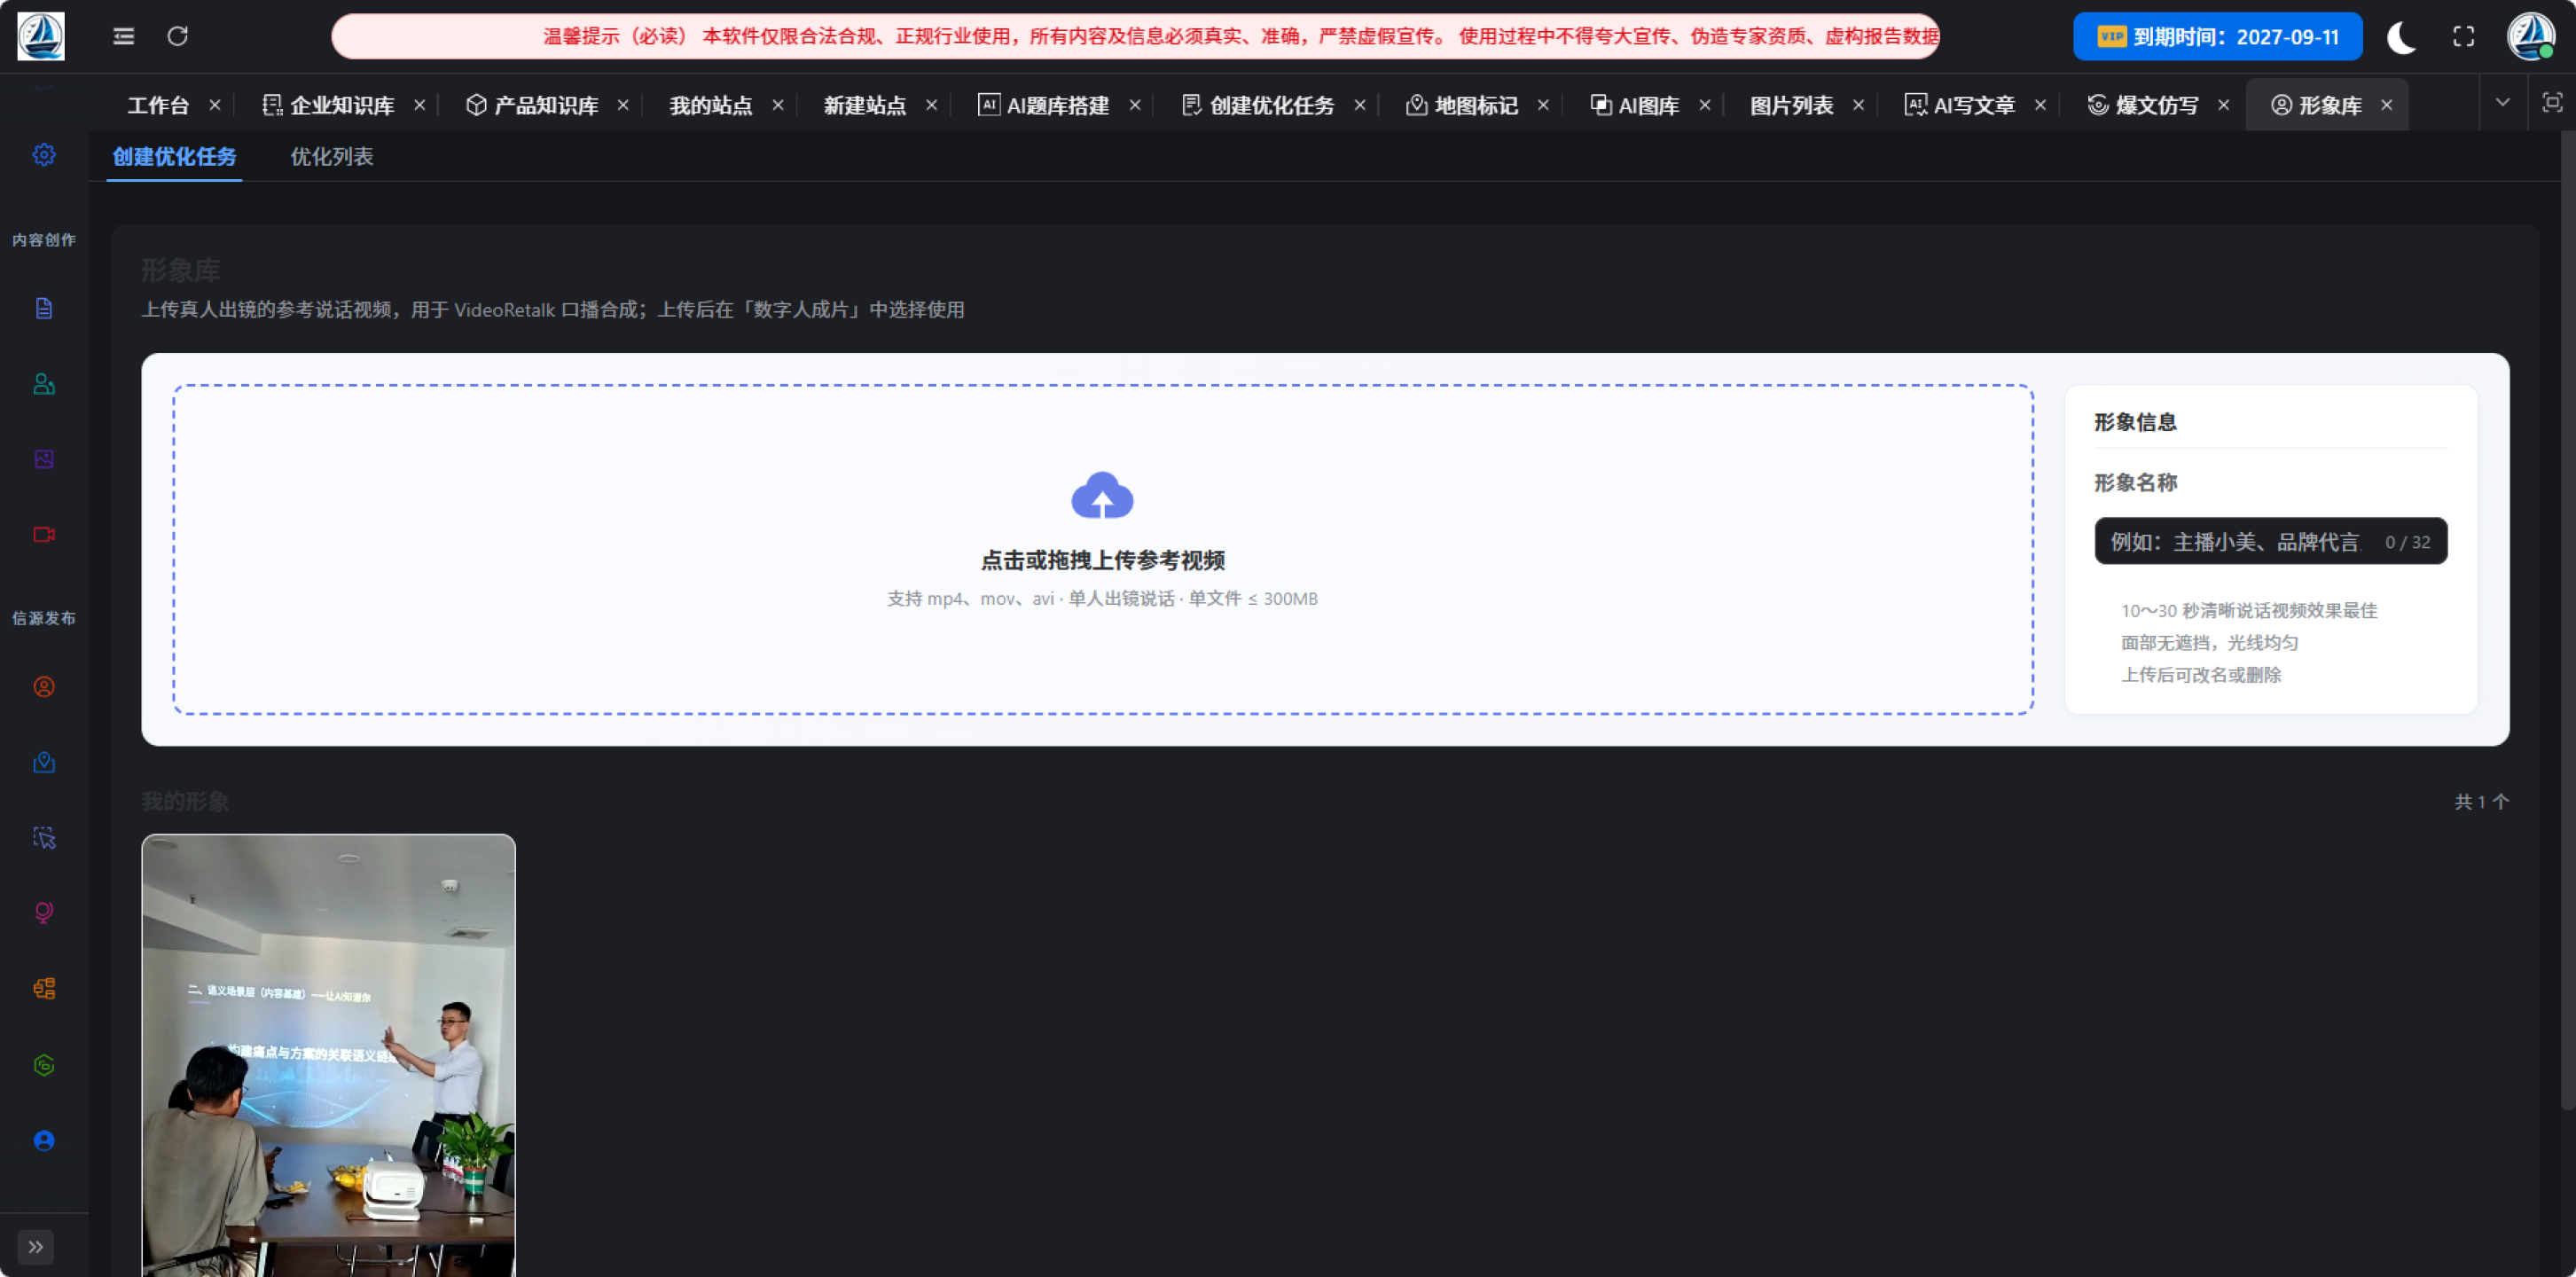Focus the 形象名称 input field

pyautogui.click(x=2271, y=541)
